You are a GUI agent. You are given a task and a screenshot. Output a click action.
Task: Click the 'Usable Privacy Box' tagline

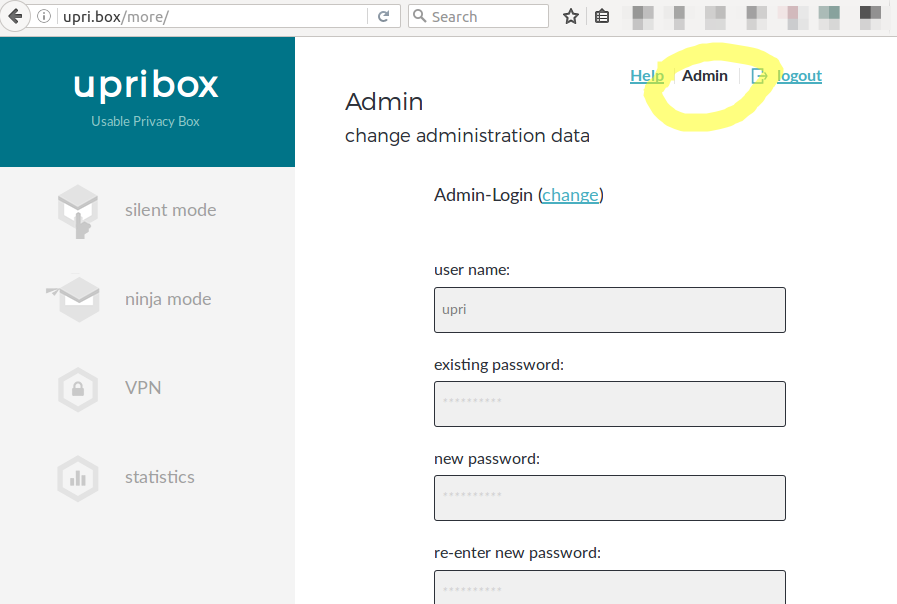pyautogui.click(x=145, y=121)
